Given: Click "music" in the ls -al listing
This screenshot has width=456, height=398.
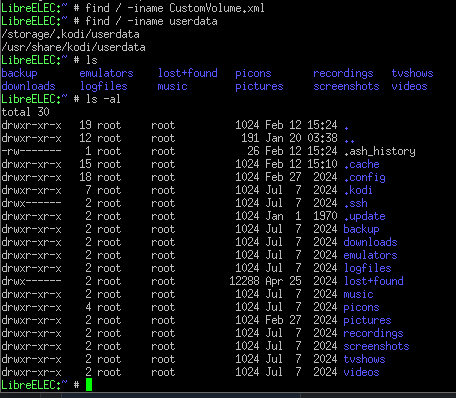Looking at the screenshot, I should (x=358, y=294).
